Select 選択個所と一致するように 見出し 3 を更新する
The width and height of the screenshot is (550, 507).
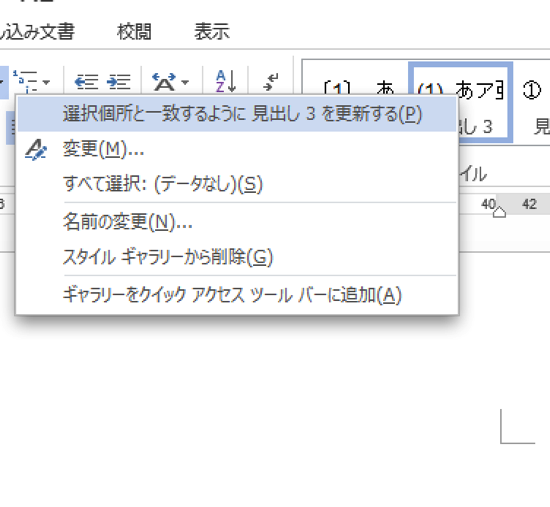pos(237,114)
